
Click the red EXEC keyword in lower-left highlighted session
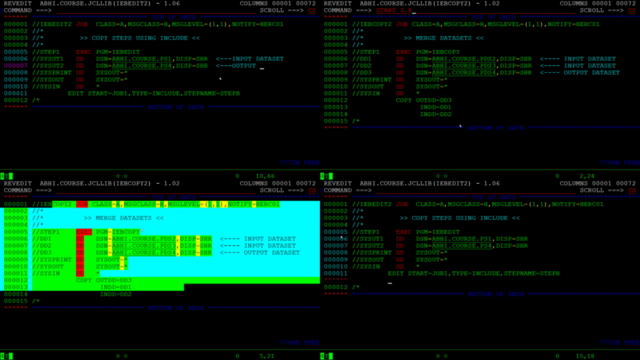[x=84, y=232]
